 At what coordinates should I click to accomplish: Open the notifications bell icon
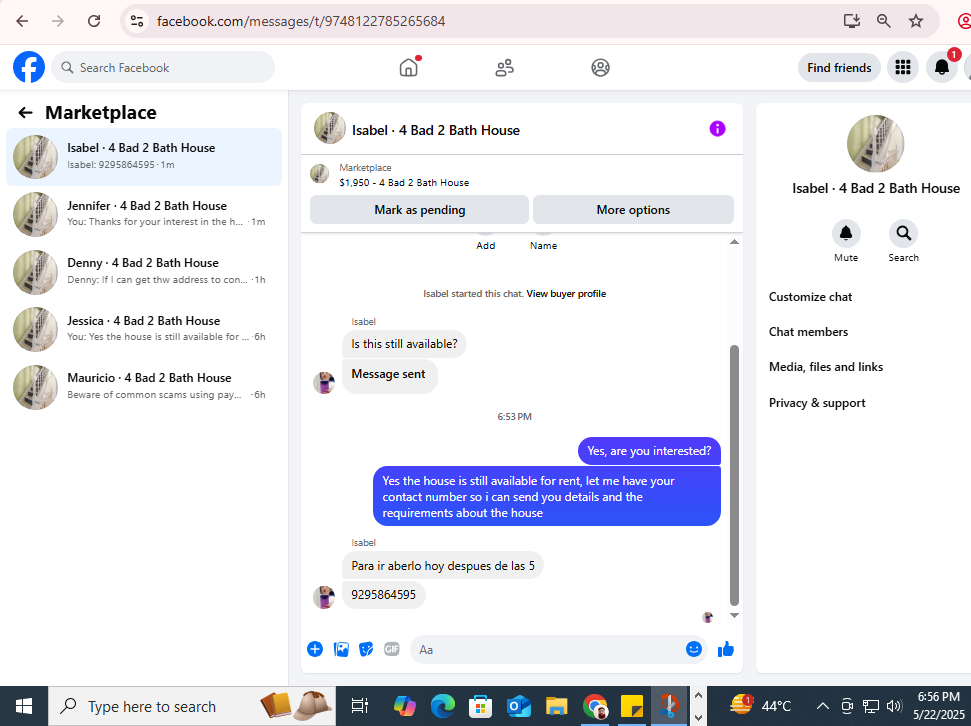click(942, 67)
